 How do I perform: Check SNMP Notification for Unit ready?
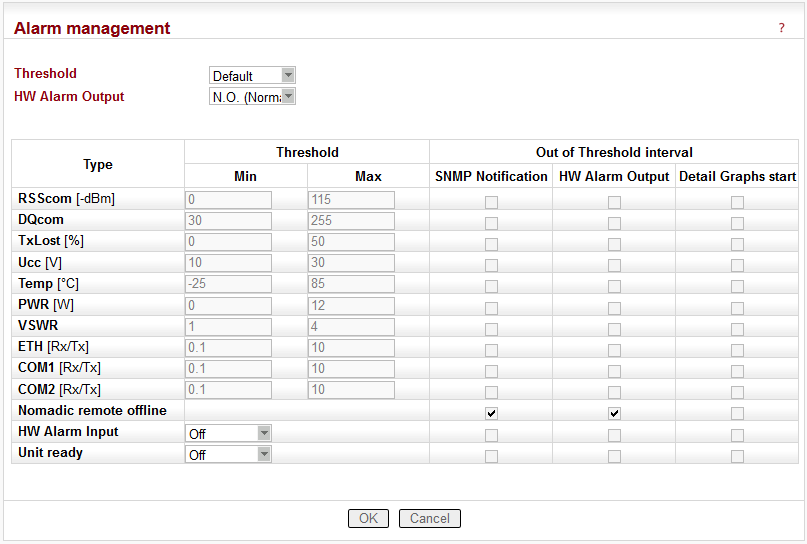492,456
